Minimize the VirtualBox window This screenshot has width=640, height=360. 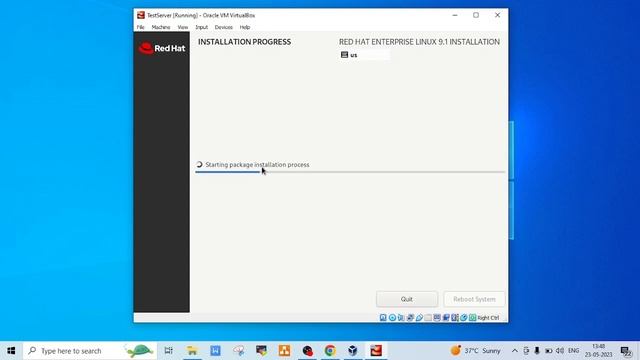click(x=455, y=15)
